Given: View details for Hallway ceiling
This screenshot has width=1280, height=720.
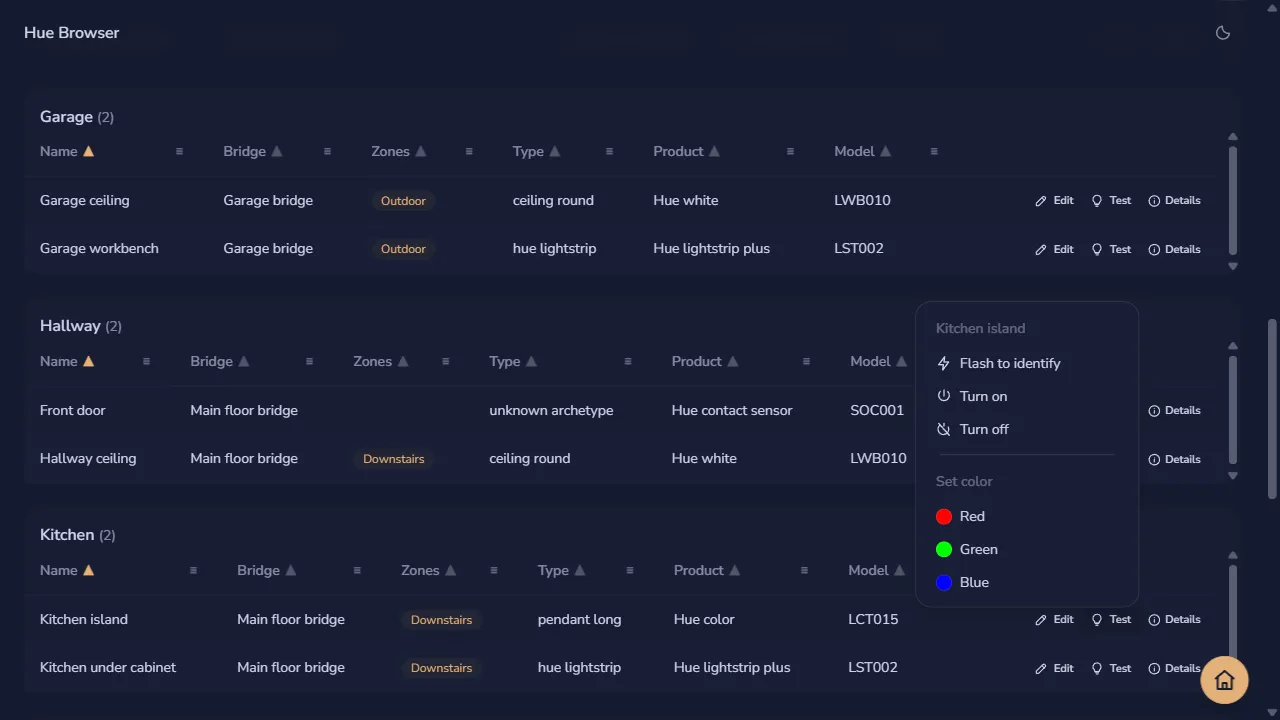Looking at the screenshot, I should (1174, 459).
